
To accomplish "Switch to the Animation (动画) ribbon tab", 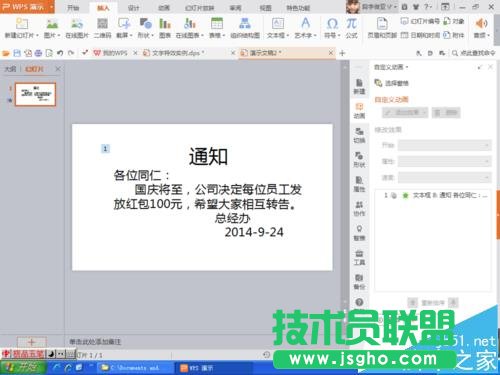I will pos(164,8).
